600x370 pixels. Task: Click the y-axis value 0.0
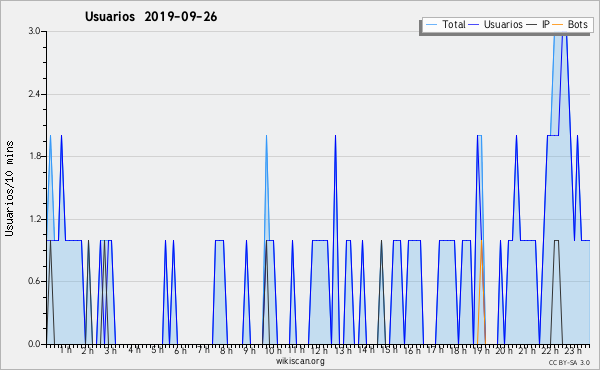coord(34,344)
